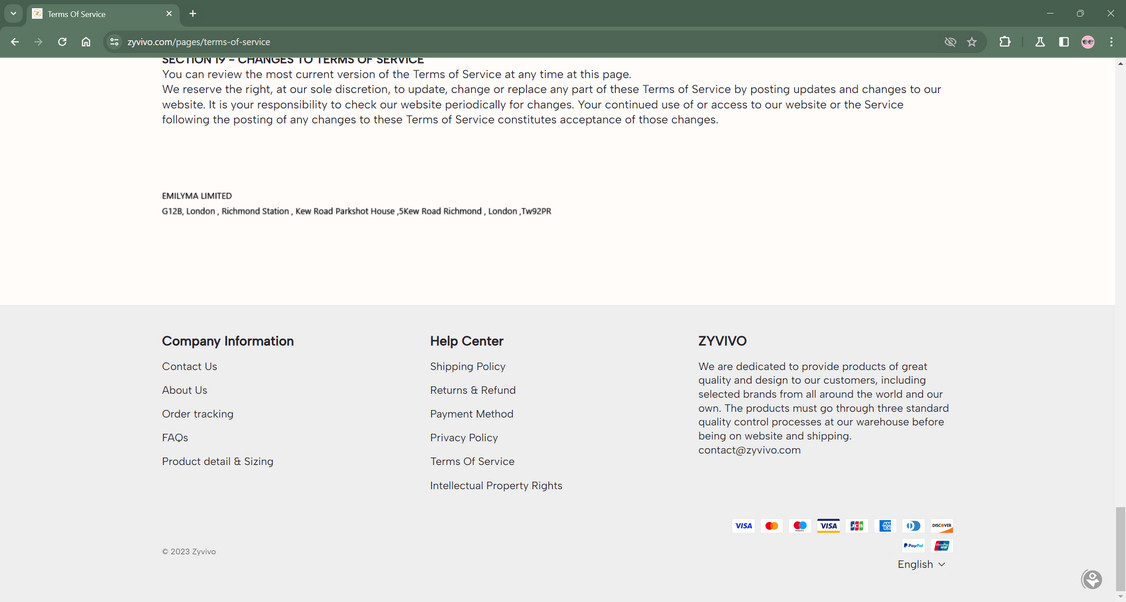The image size is (1126, 602).
Task: Open the About Us link
Action: pyautogui.click(x=185, y=390)
